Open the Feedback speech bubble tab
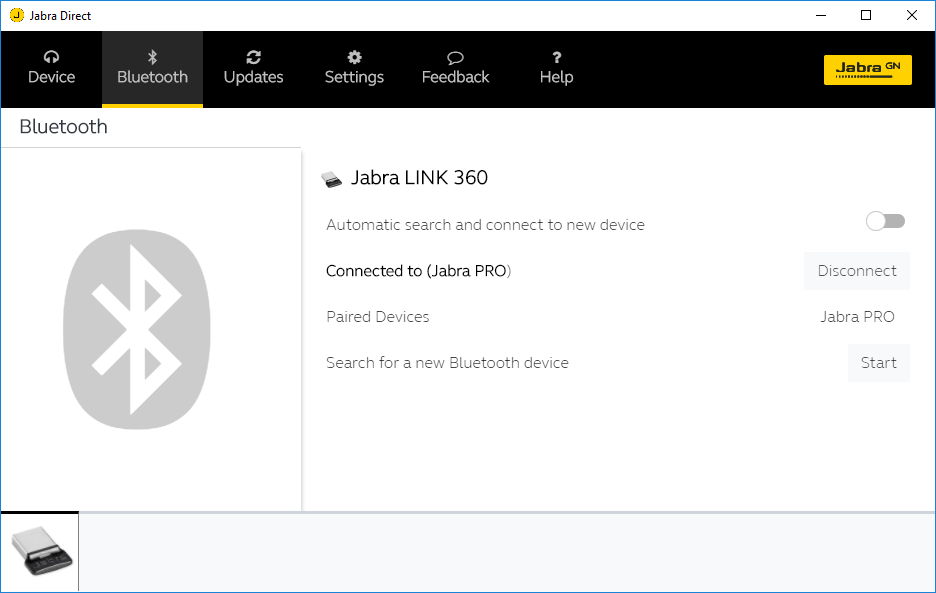 [x=455, y=68]
